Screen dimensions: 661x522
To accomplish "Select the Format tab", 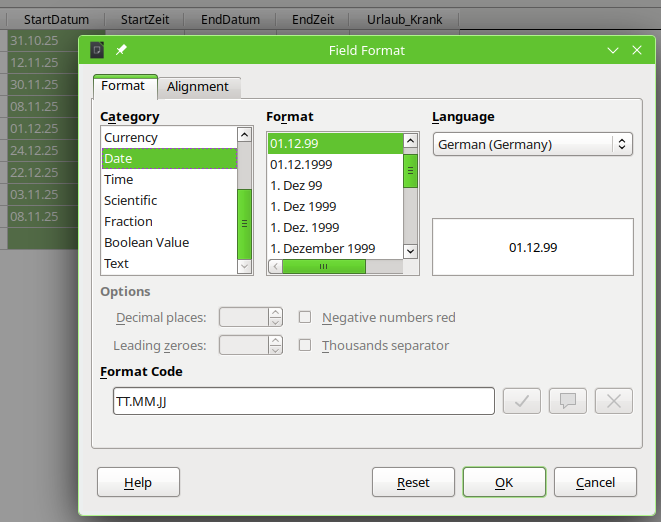I will click(123, 86).
